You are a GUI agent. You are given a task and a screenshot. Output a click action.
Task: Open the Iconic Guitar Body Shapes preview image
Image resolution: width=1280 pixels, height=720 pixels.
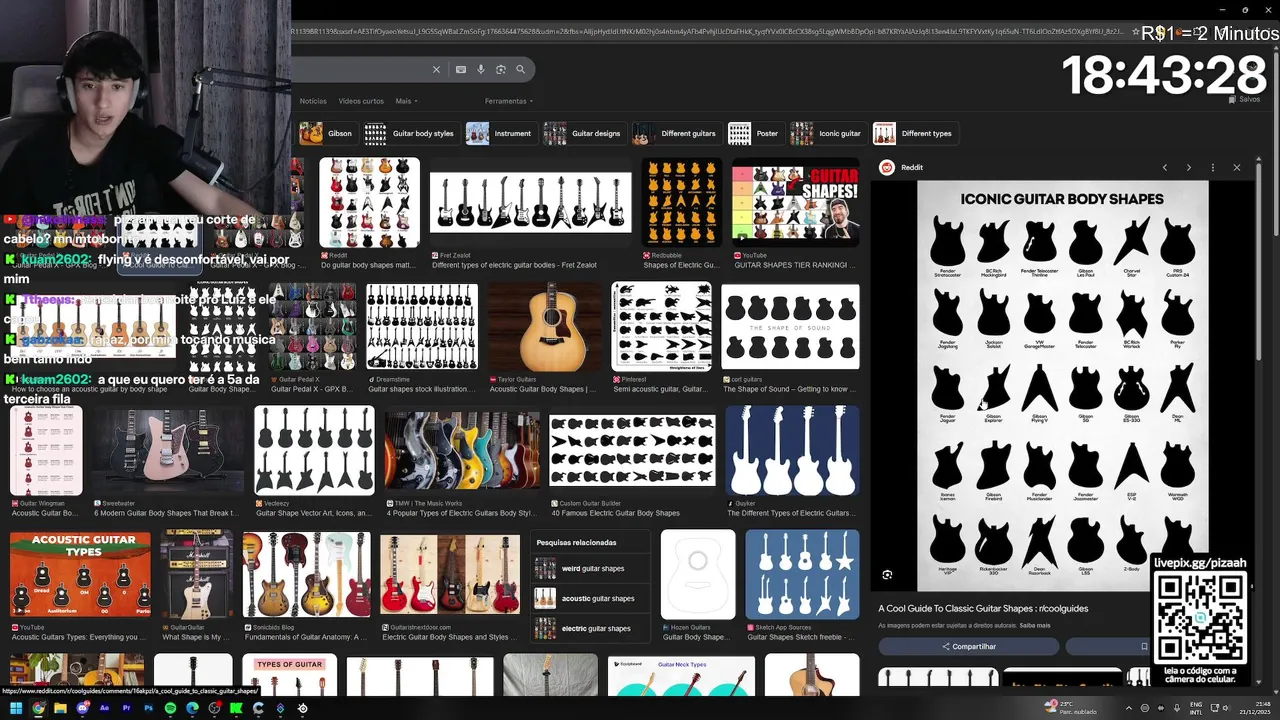coord(1062,385)
